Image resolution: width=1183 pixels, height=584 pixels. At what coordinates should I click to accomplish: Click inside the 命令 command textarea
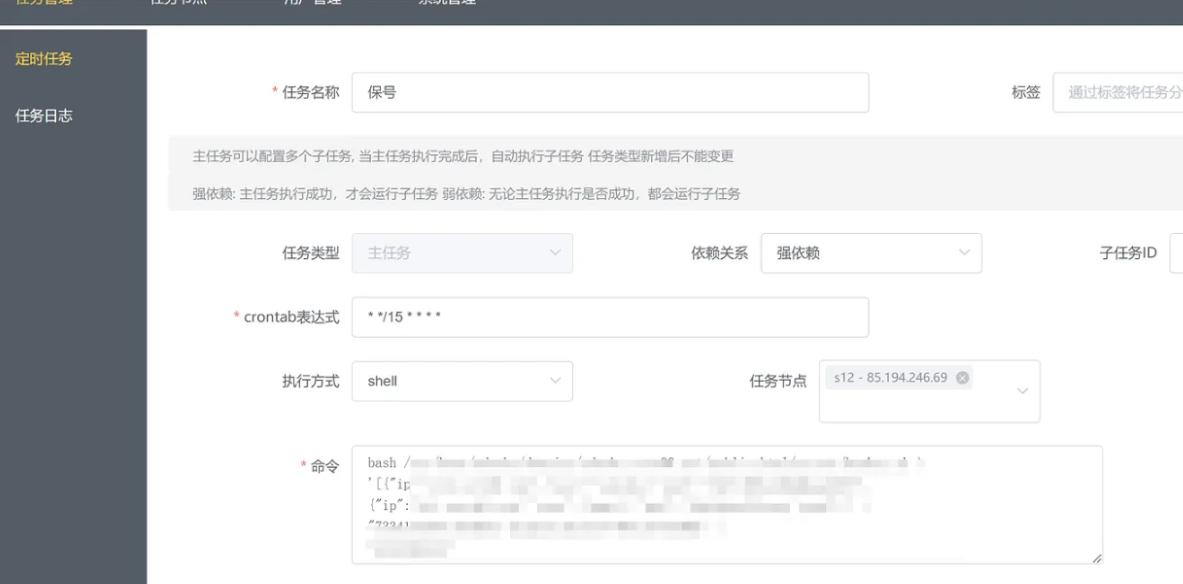(x=727, y=505)
